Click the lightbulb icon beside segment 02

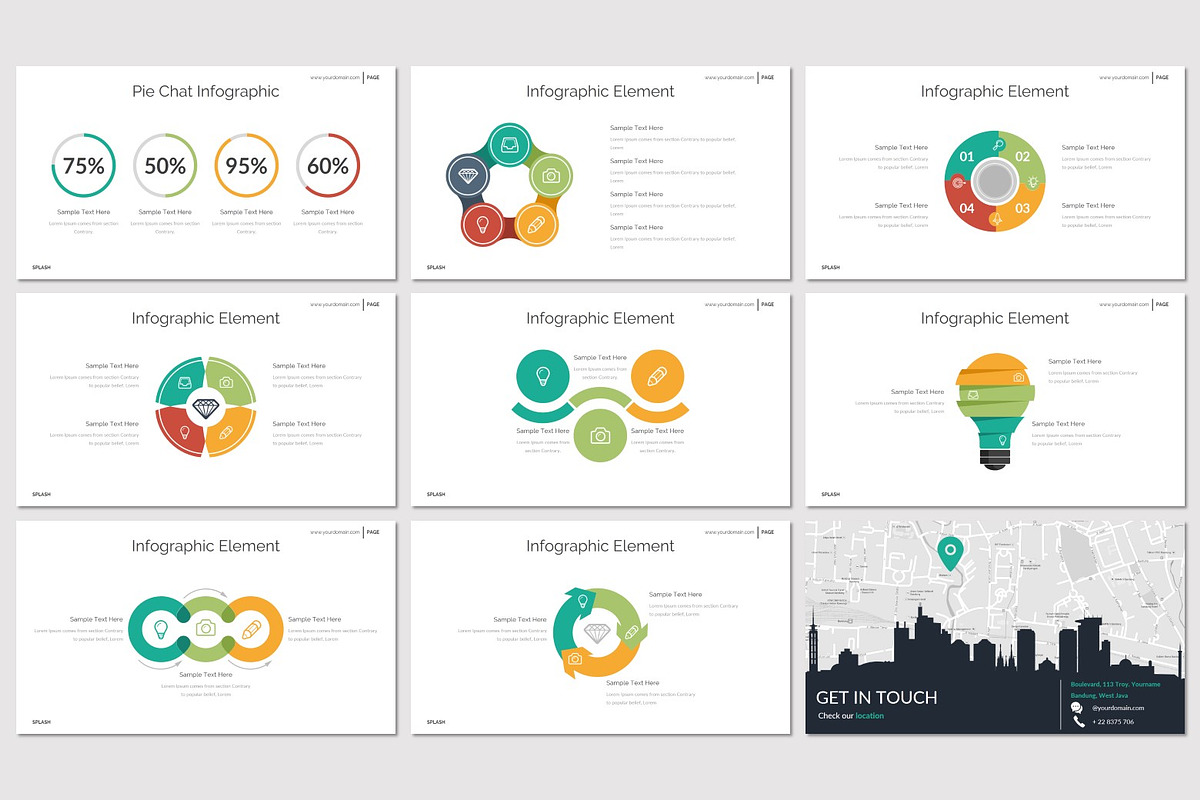pos(1032,181)
